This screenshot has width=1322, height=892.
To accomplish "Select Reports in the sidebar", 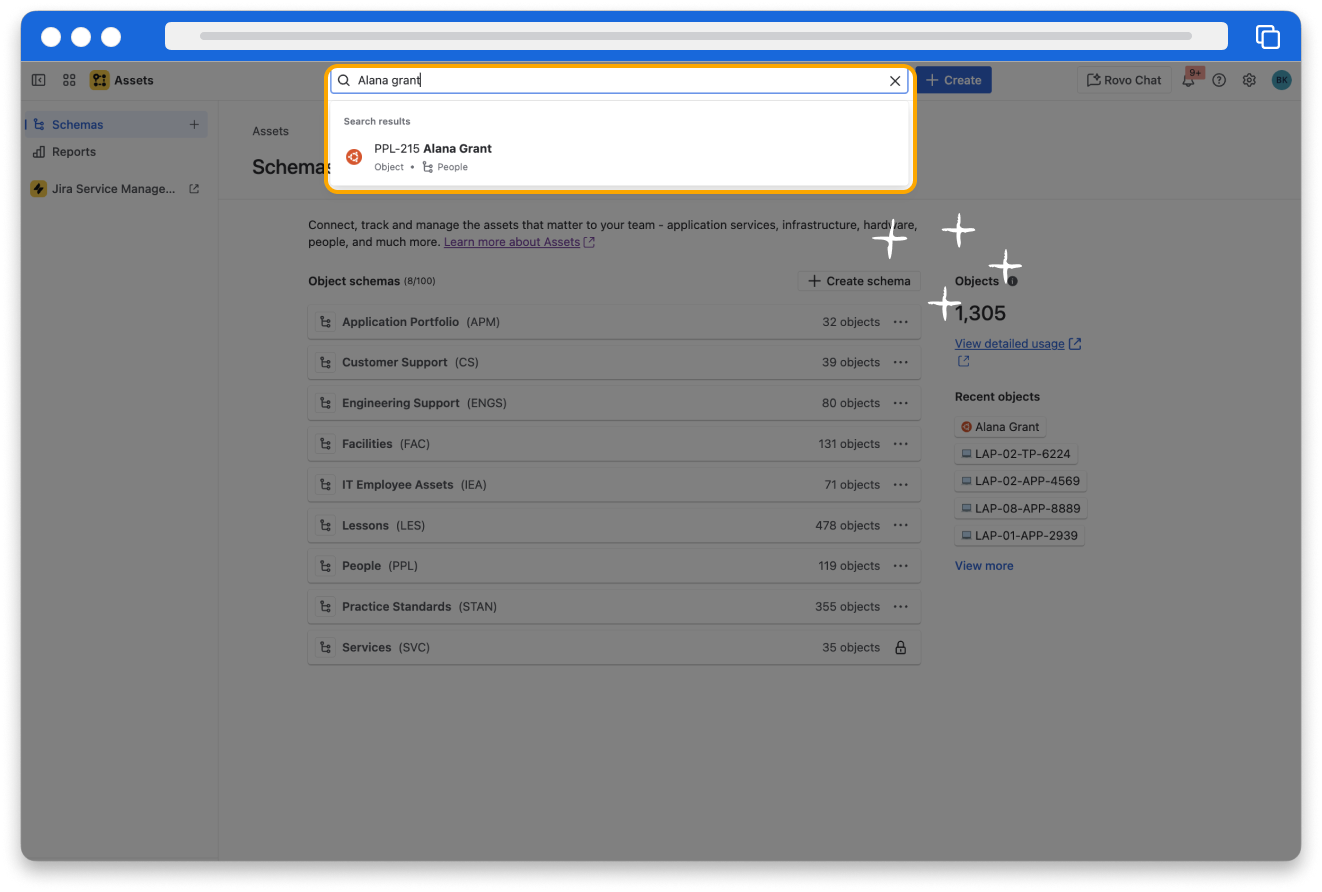I will 74,152.
